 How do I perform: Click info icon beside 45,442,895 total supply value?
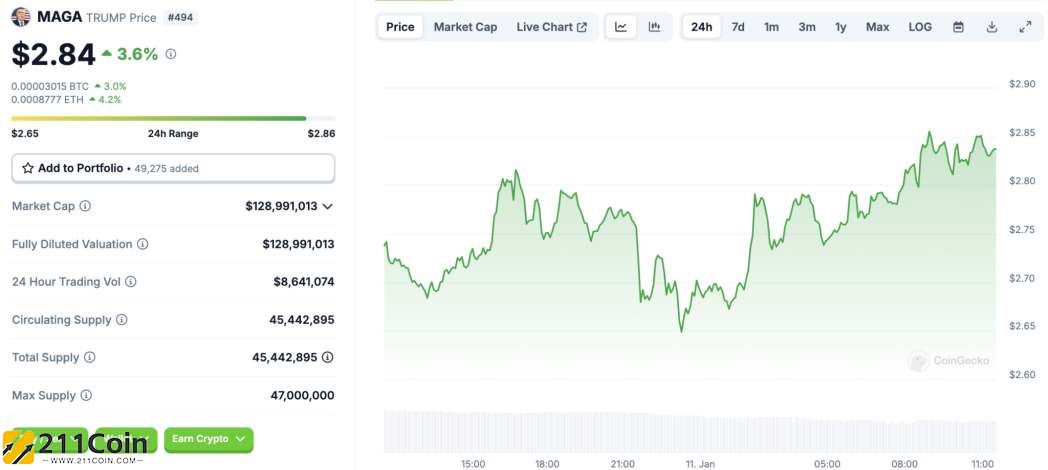(328, 358)
